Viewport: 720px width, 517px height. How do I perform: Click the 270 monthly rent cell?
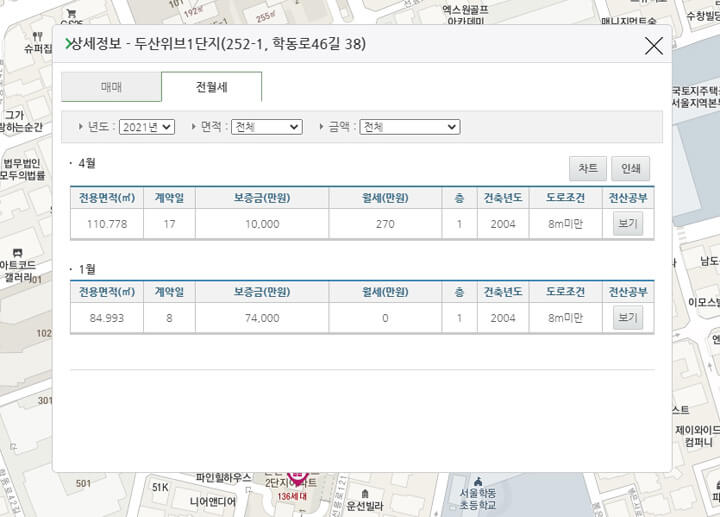click(385, 224)
